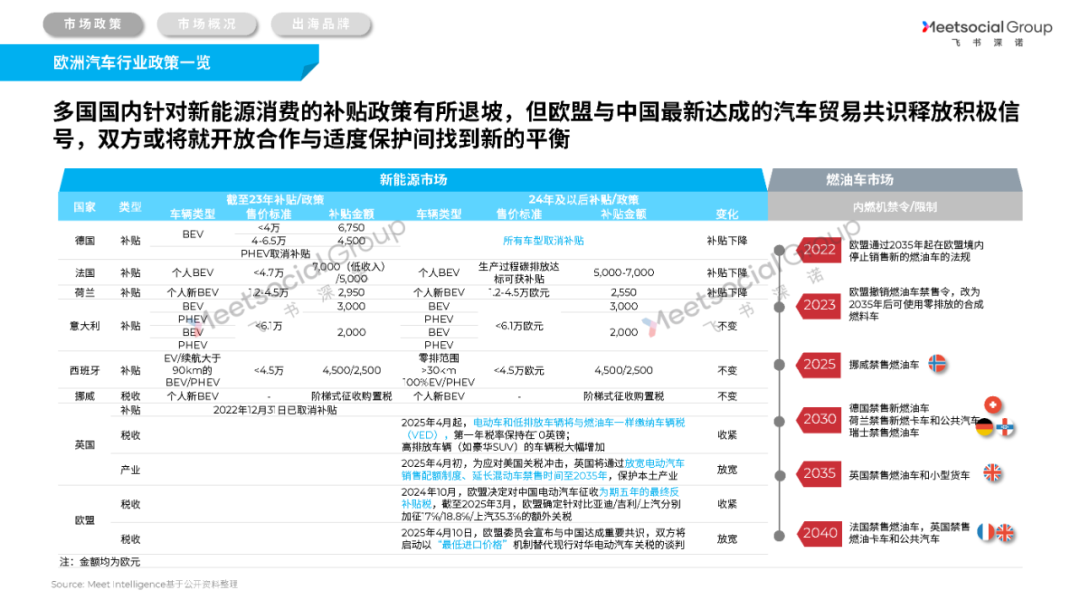Click the 欧盟 region cell
The width and height of the screenshot is (1080, 608).
85,521
